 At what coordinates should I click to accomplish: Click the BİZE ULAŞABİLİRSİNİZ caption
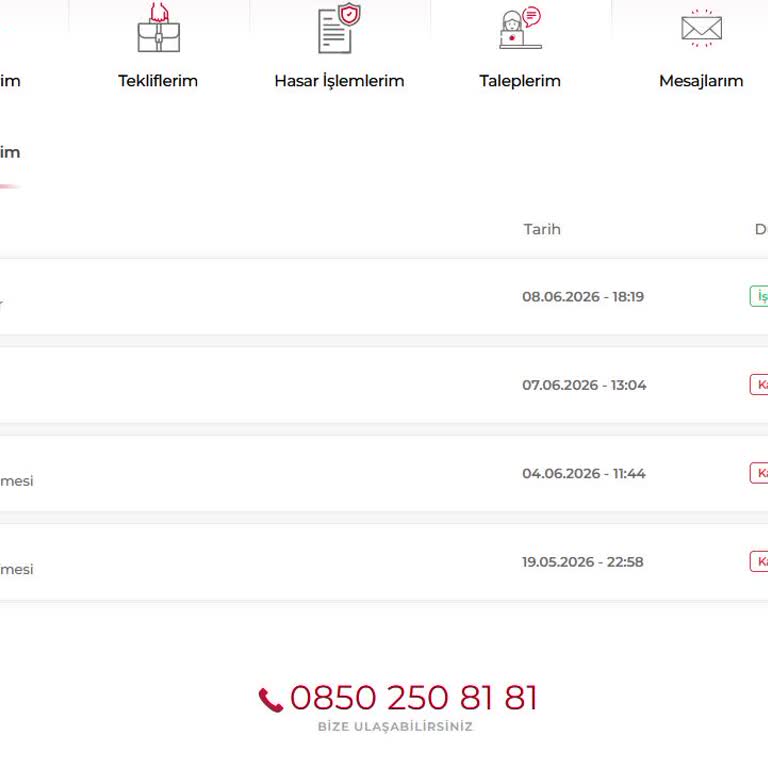pos(395,726)
